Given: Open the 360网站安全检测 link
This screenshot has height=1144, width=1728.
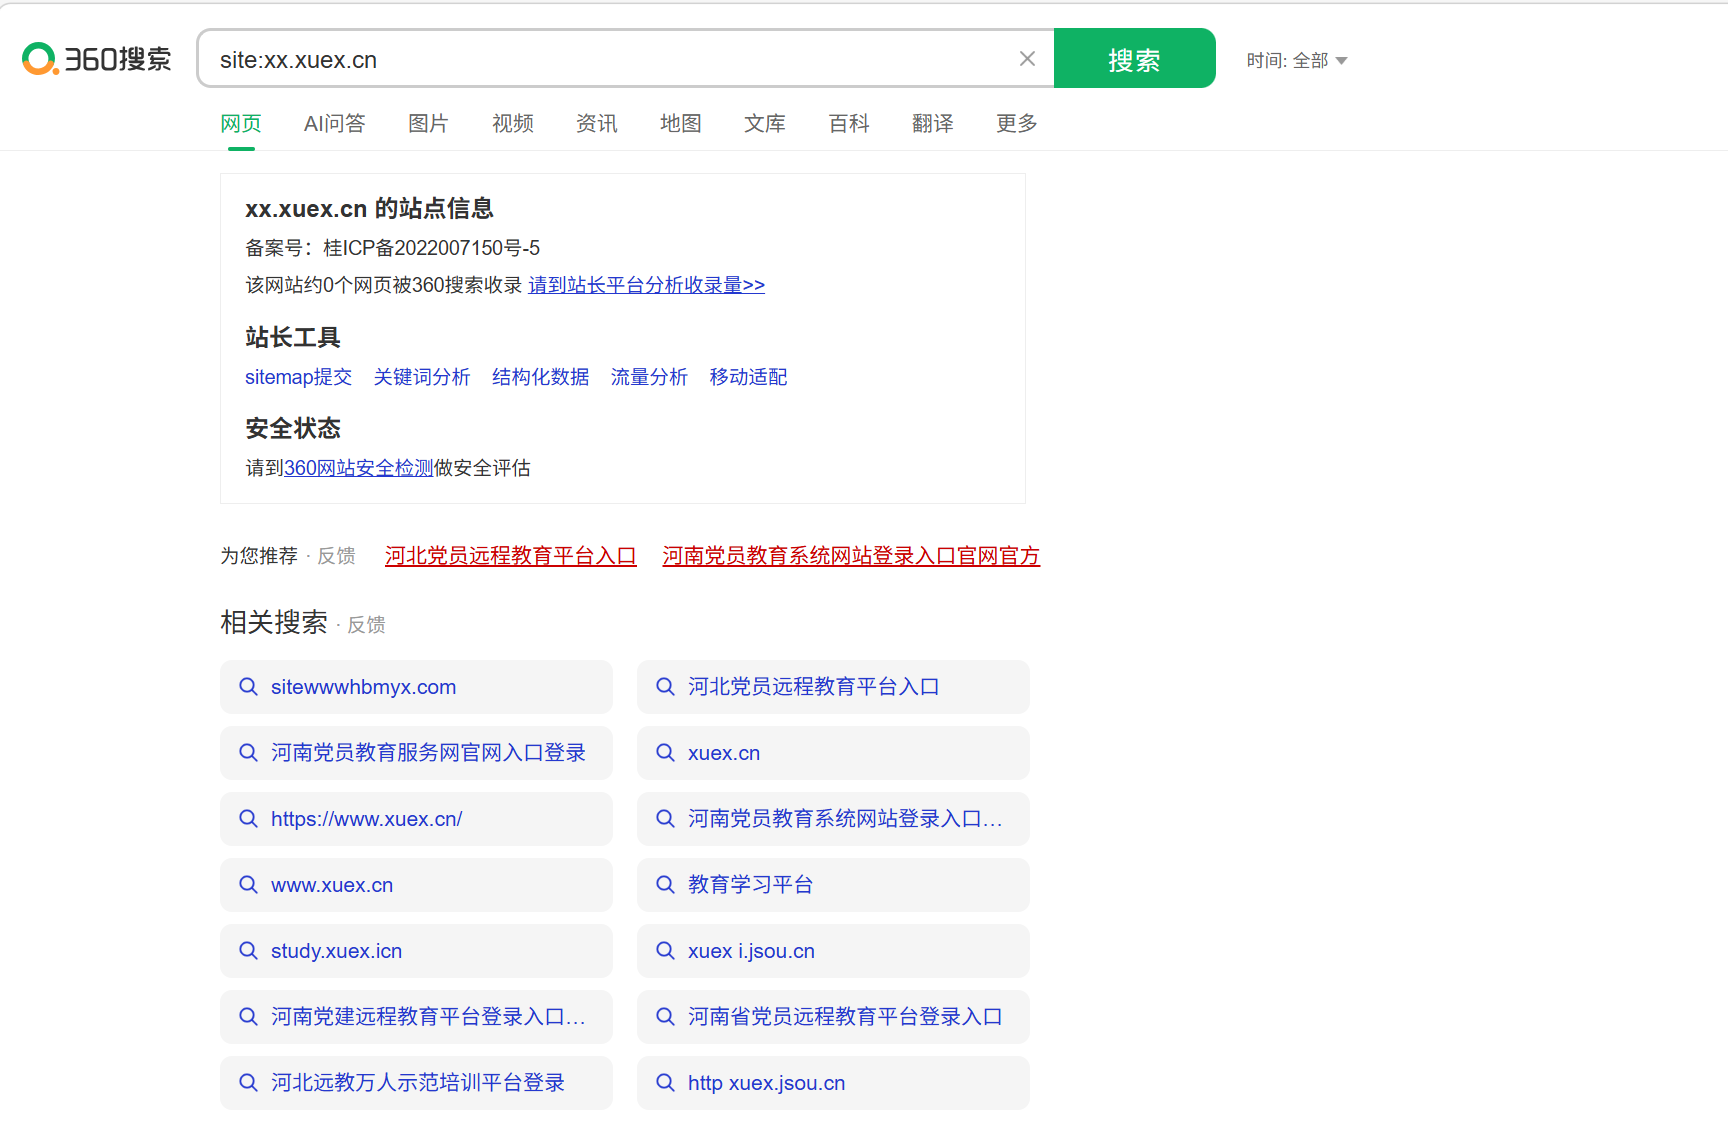Looking at the screenshot, I should tap(359, 468).
